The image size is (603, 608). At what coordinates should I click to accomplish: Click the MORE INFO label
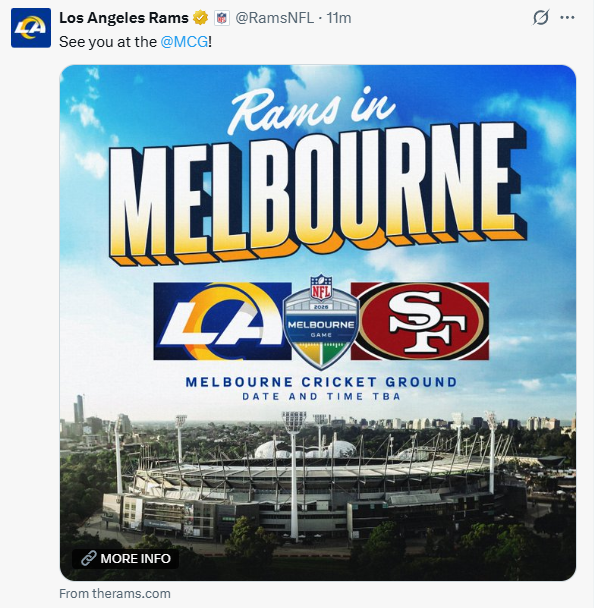(x=135, y=558)
